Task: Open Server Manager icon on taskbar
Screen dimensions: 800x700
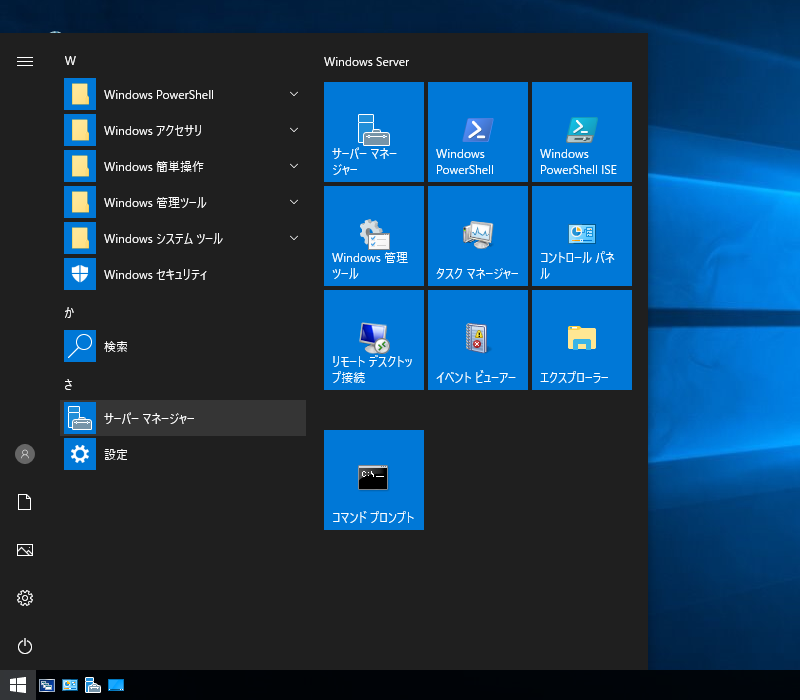Action: pos(93,685)
